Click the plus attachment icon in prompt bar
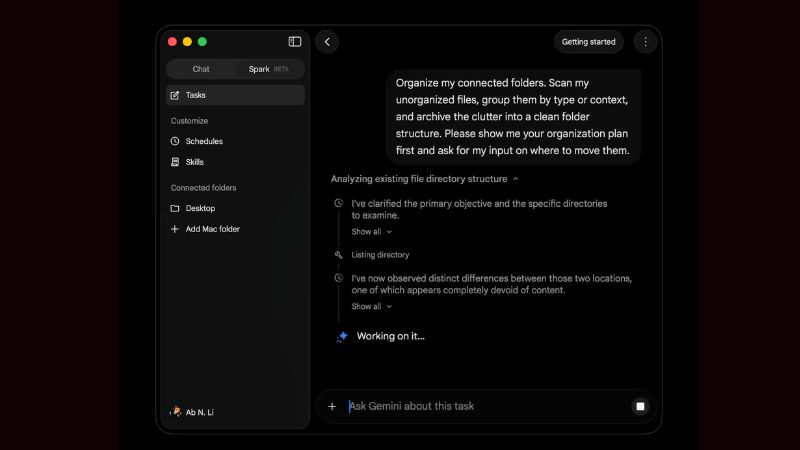The height and width of the screenshot is (450, 800). tap(332, 406)
